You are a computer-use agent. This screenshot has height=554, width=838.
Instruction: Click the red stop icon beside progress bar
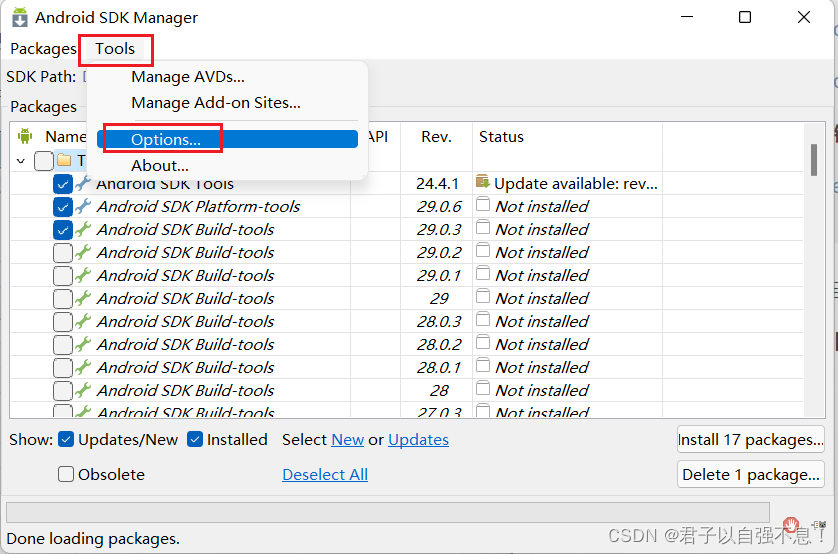[791, 525]
